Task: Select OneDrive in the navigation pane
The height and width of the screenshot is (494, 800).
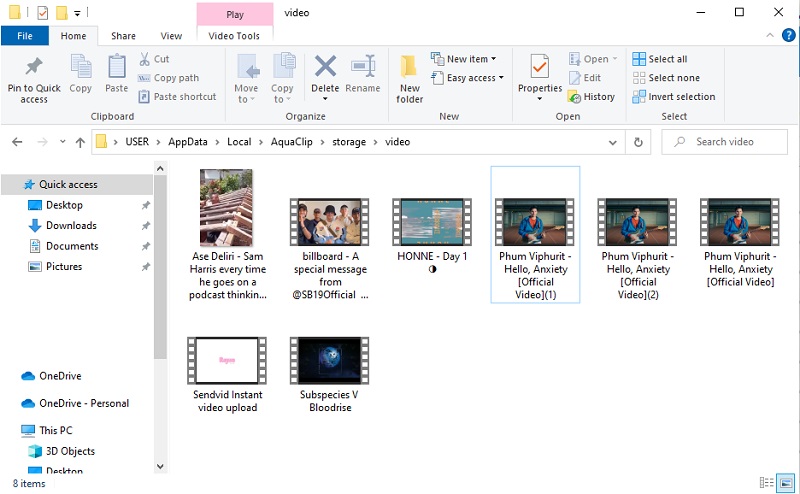Action: (x=60, y=376)
